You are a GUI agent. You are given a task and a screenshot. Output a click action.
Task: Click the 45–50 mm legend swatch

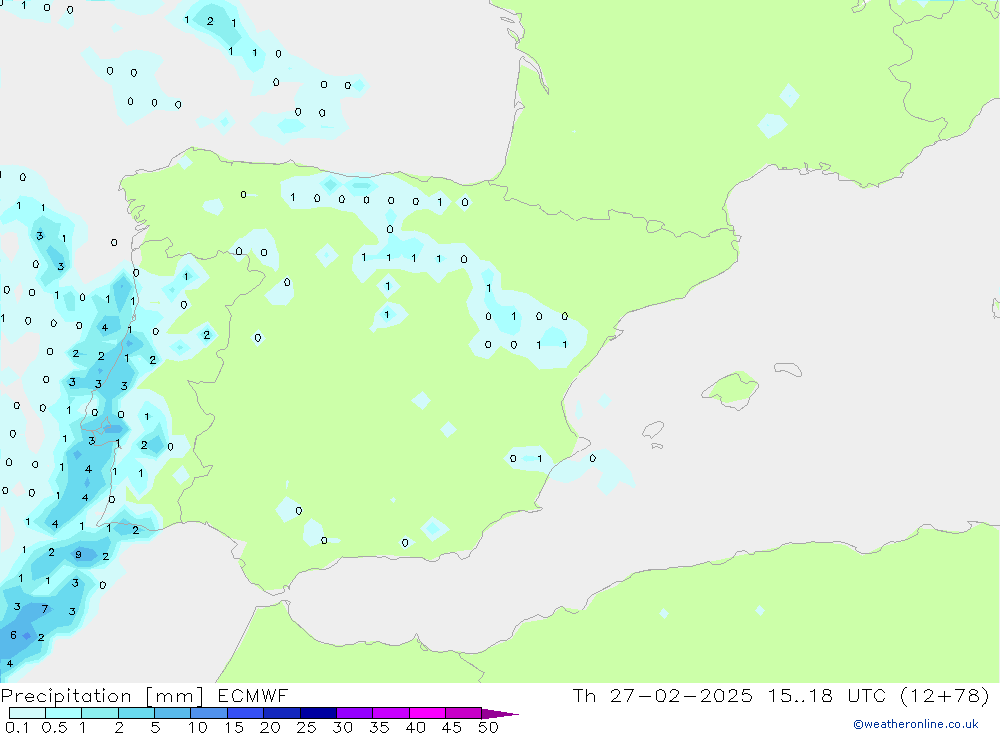click(463, 713)
